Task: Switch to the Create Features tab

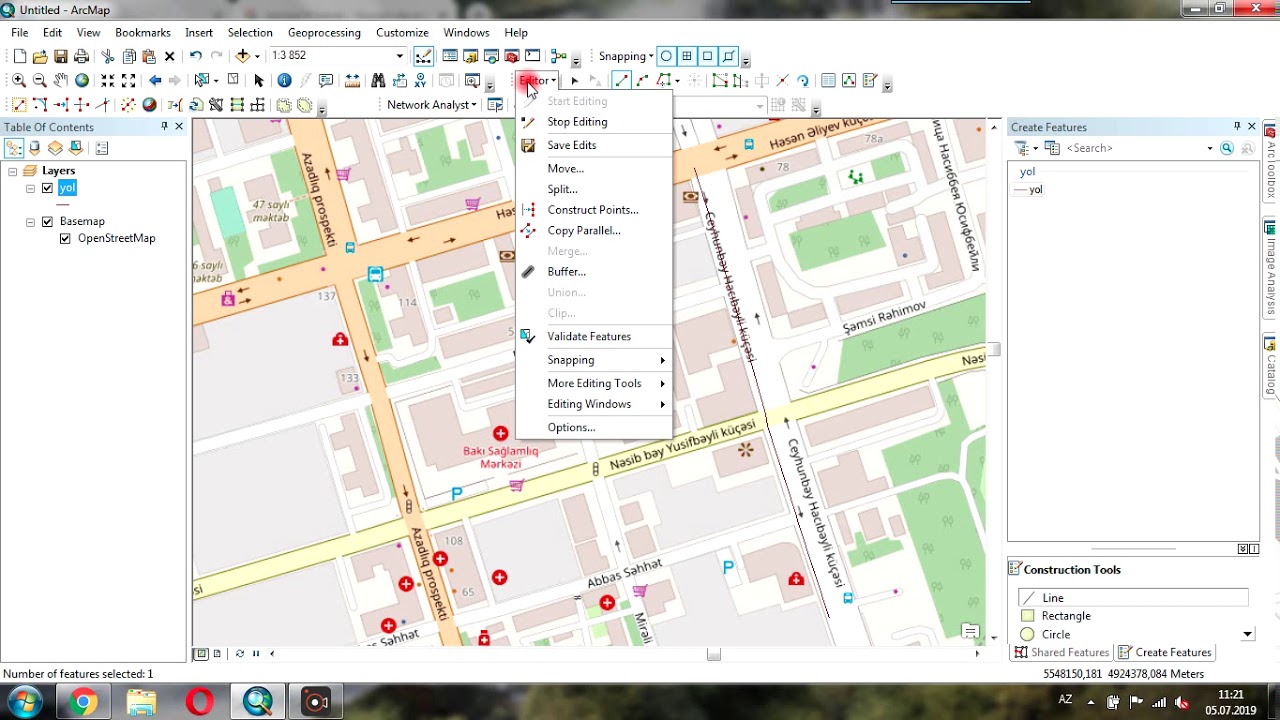Action: point(1165,652)
